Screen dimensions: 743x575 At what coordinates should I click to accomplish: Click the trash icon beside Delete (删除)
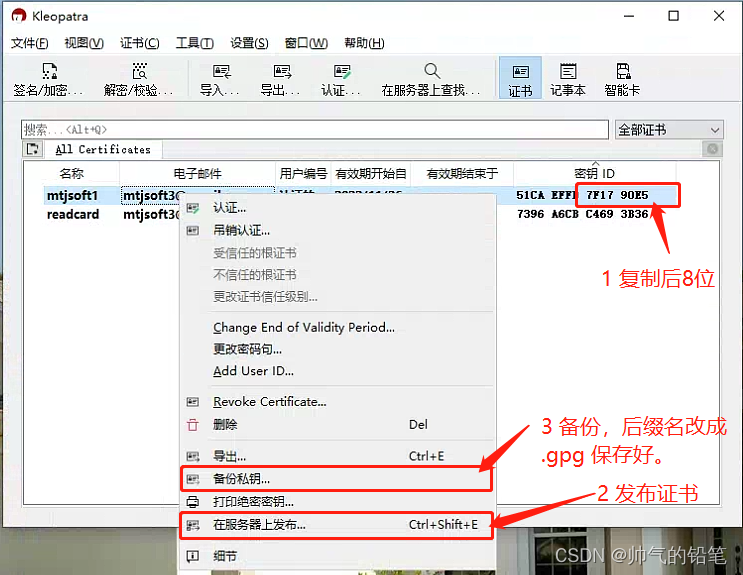[192, 425]
